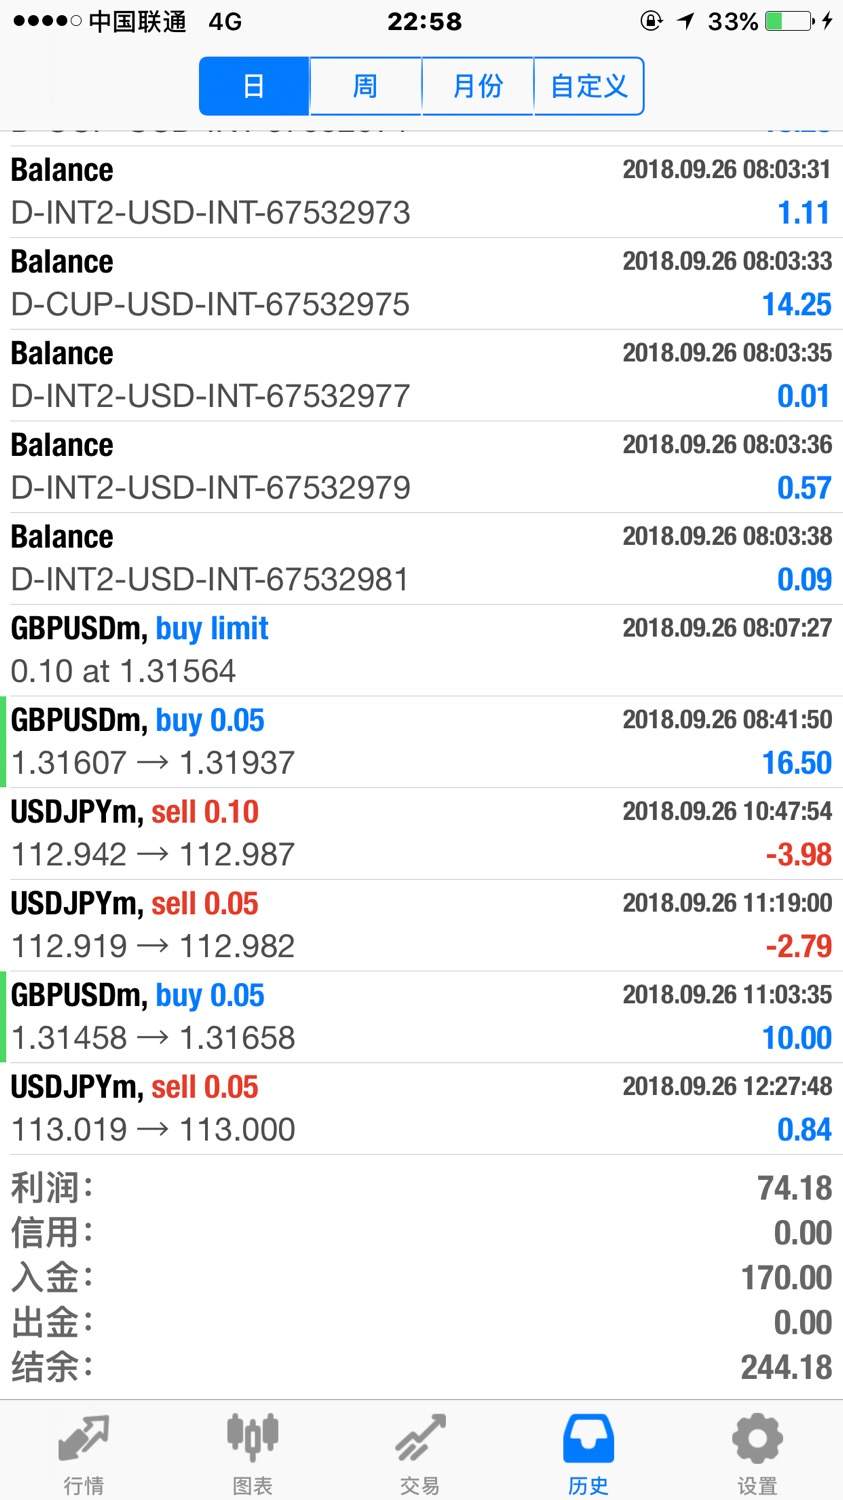Select the 自定义 custom range tab
Viewport: 843px width, 1500px height.
[589, 86]
